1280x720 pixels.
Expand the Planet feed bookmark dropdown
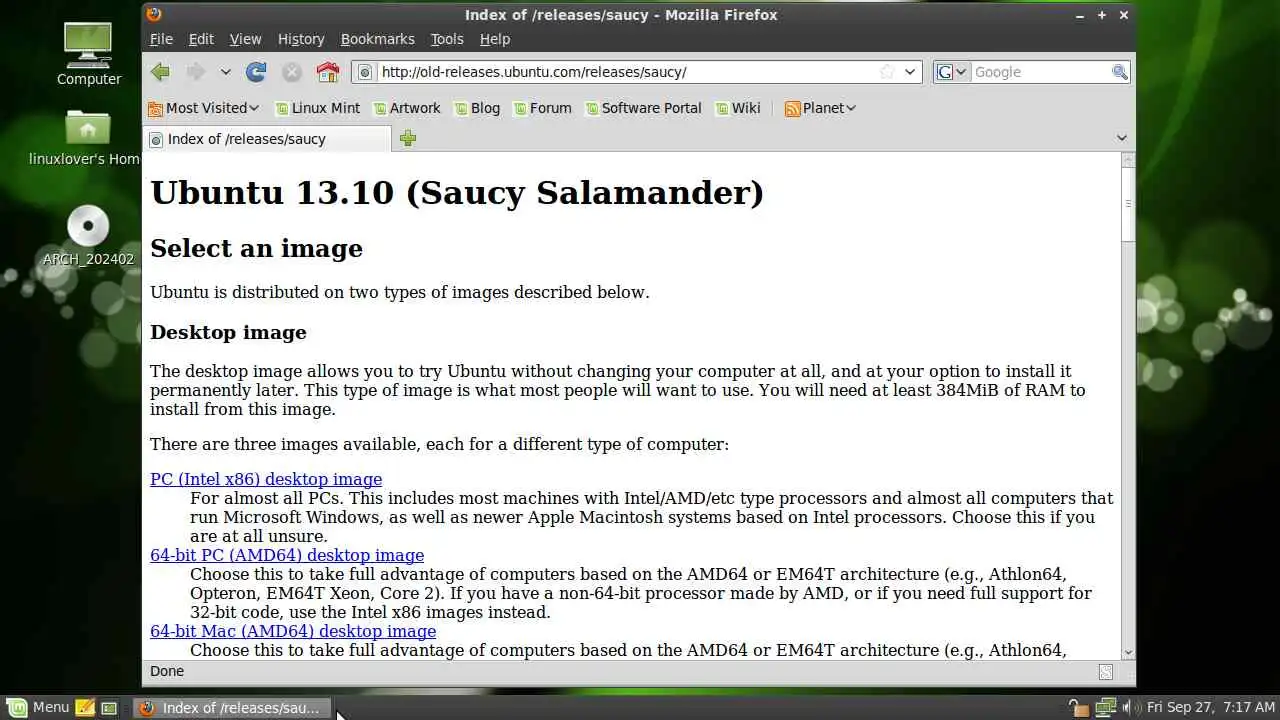[820, 108]
